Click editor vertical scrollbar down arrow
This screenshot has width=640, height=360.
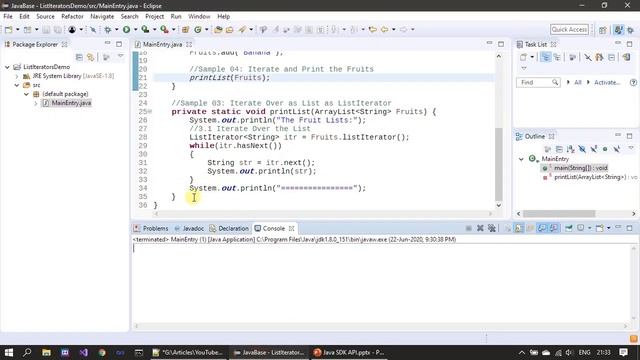tap(499, 205)
